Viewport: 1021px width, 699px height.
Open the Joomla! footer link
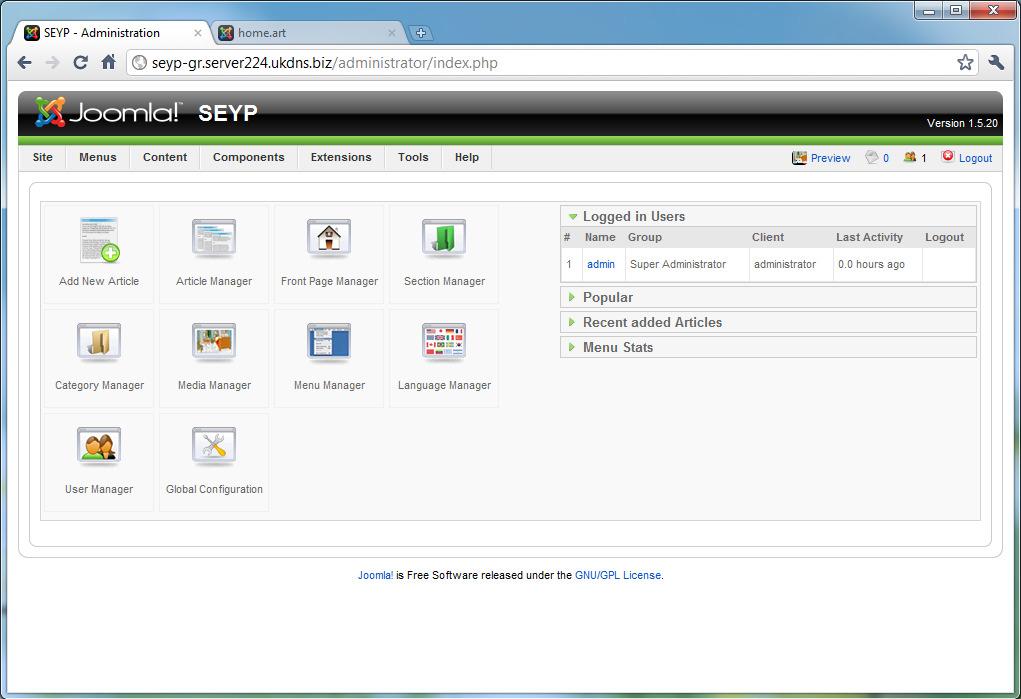(376, 575)
